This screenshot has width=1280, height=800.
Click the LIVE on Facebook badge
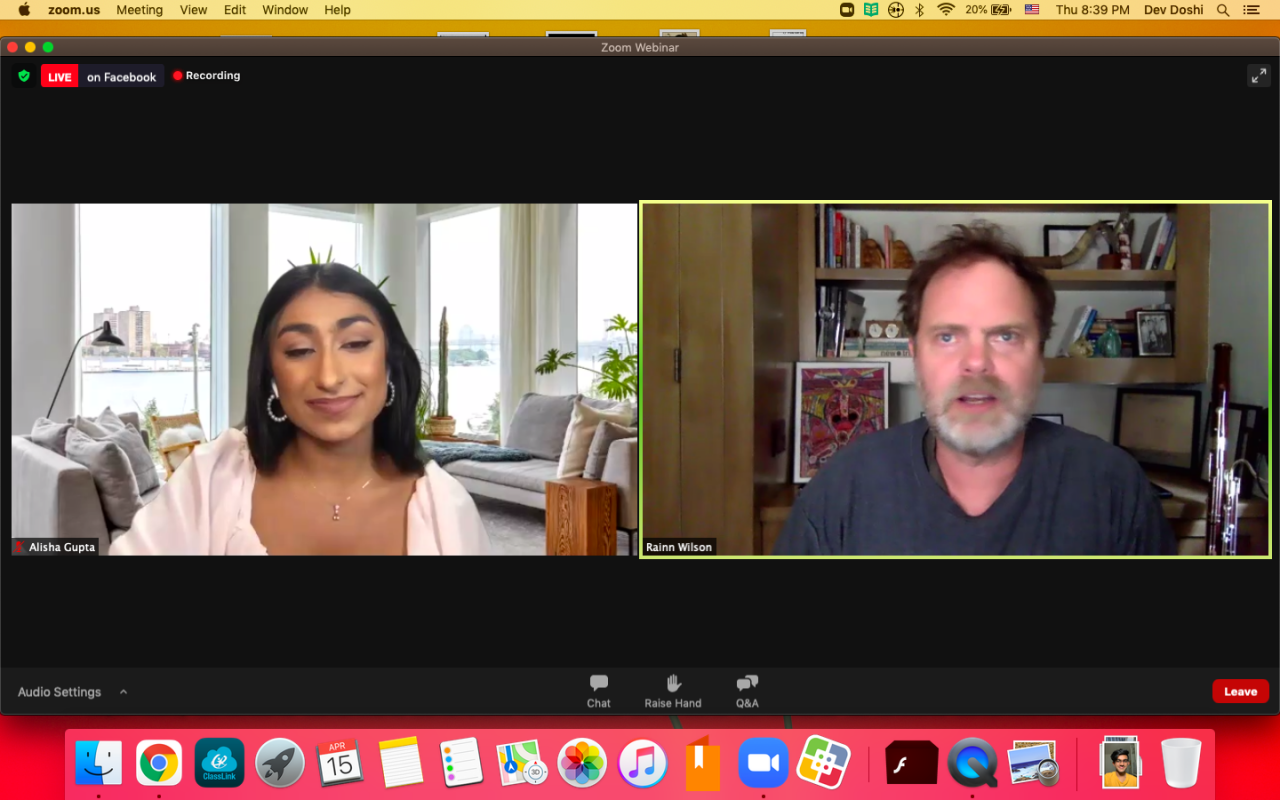(102, 77)
